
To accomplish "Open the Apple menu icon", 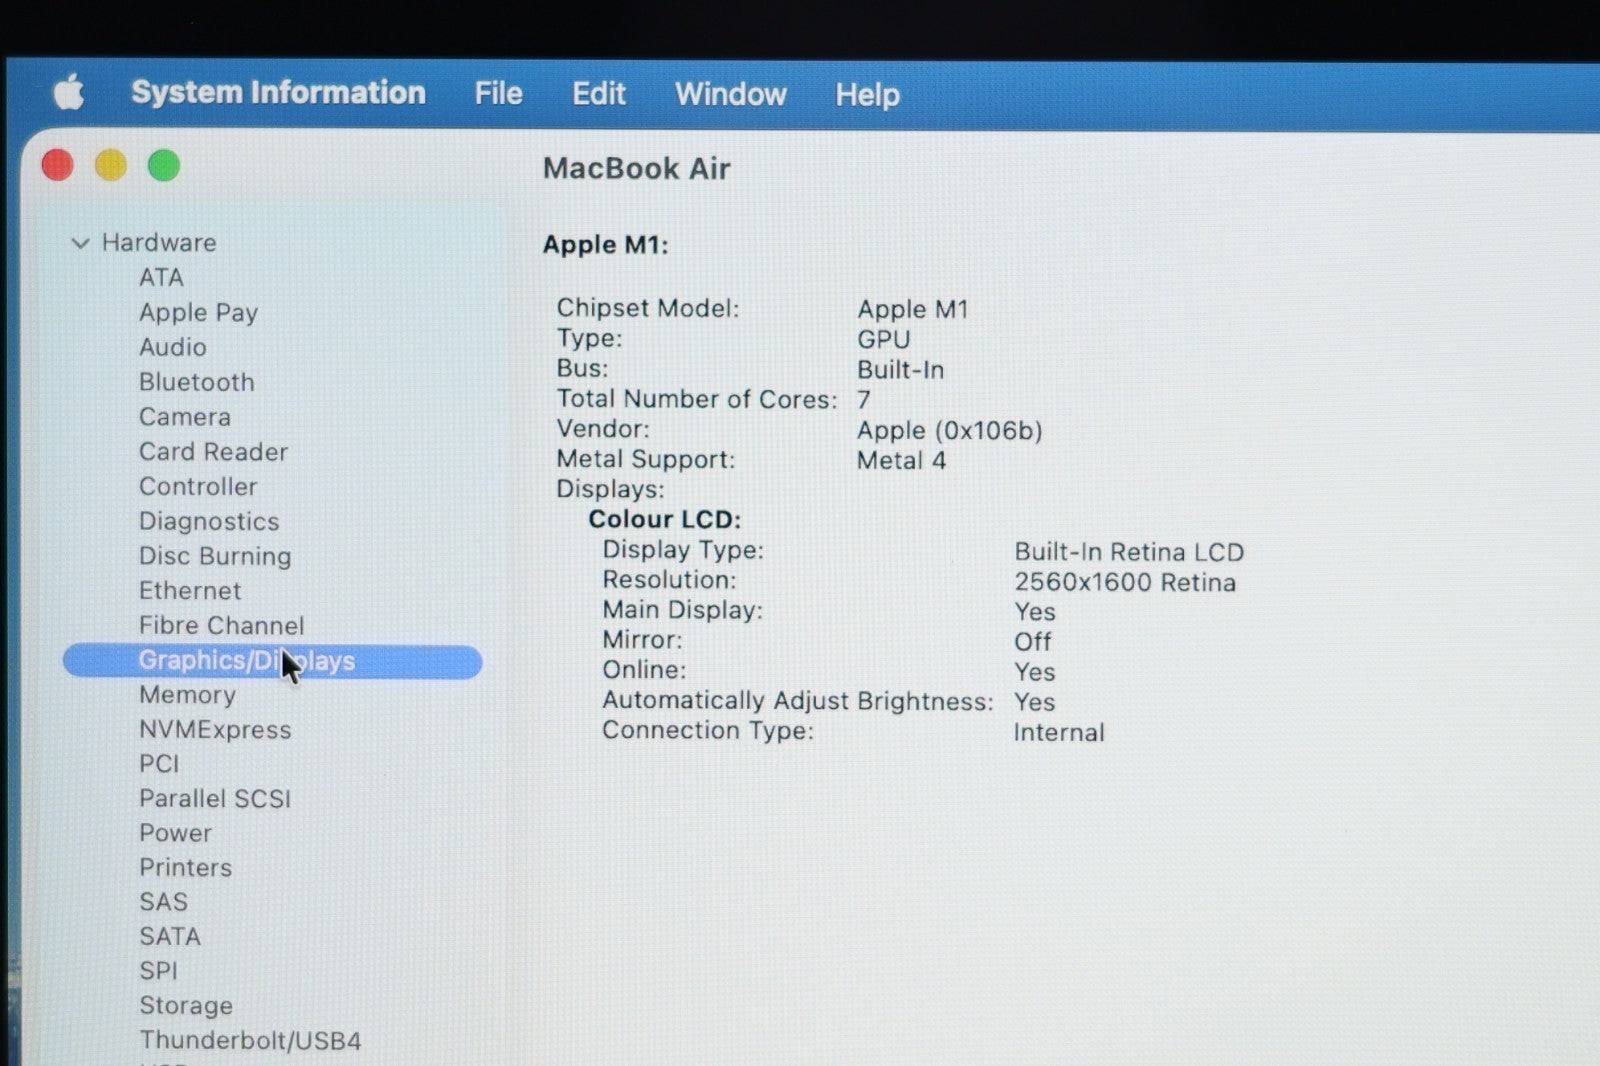I will (x=68, y=93).
